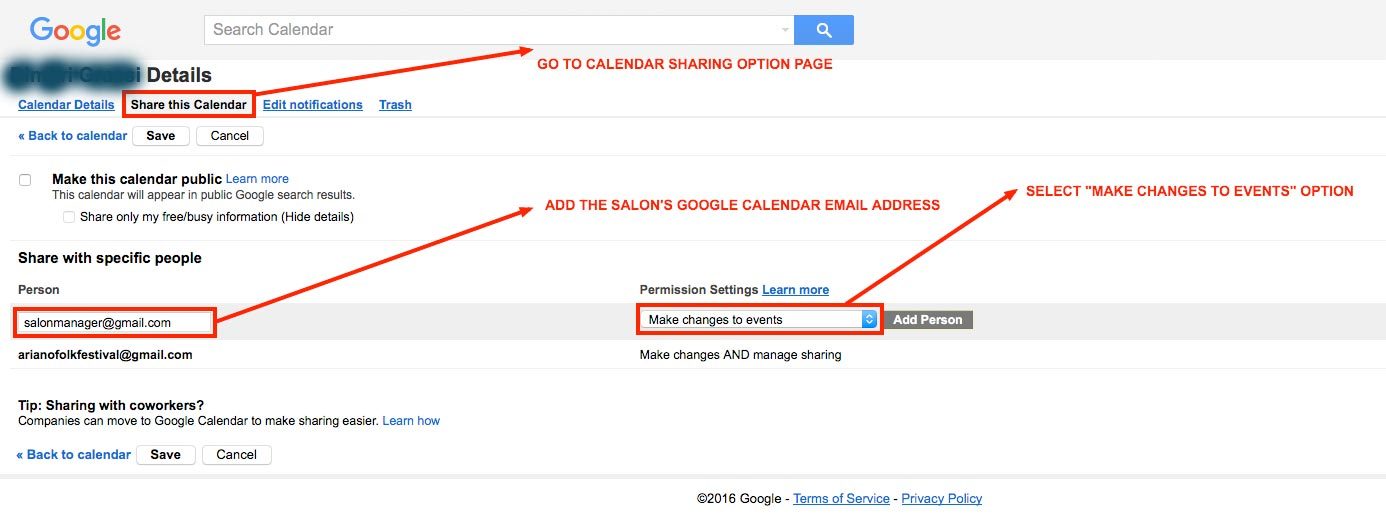Viewport: 1386px width, 526px height.
Task: Open Learn more beside Make calendar public
Action: click(257, 179)
